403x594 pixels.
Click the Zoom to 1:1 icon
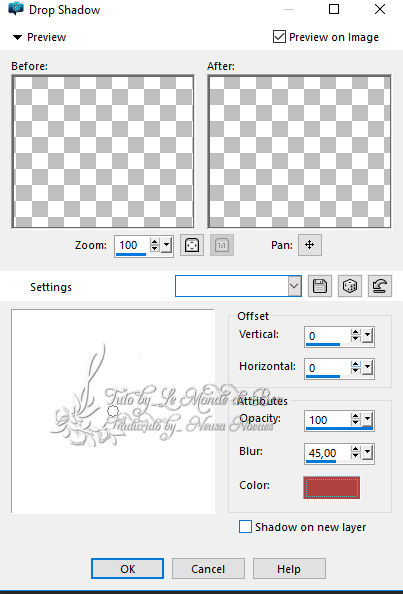click(x=222, y=245)
